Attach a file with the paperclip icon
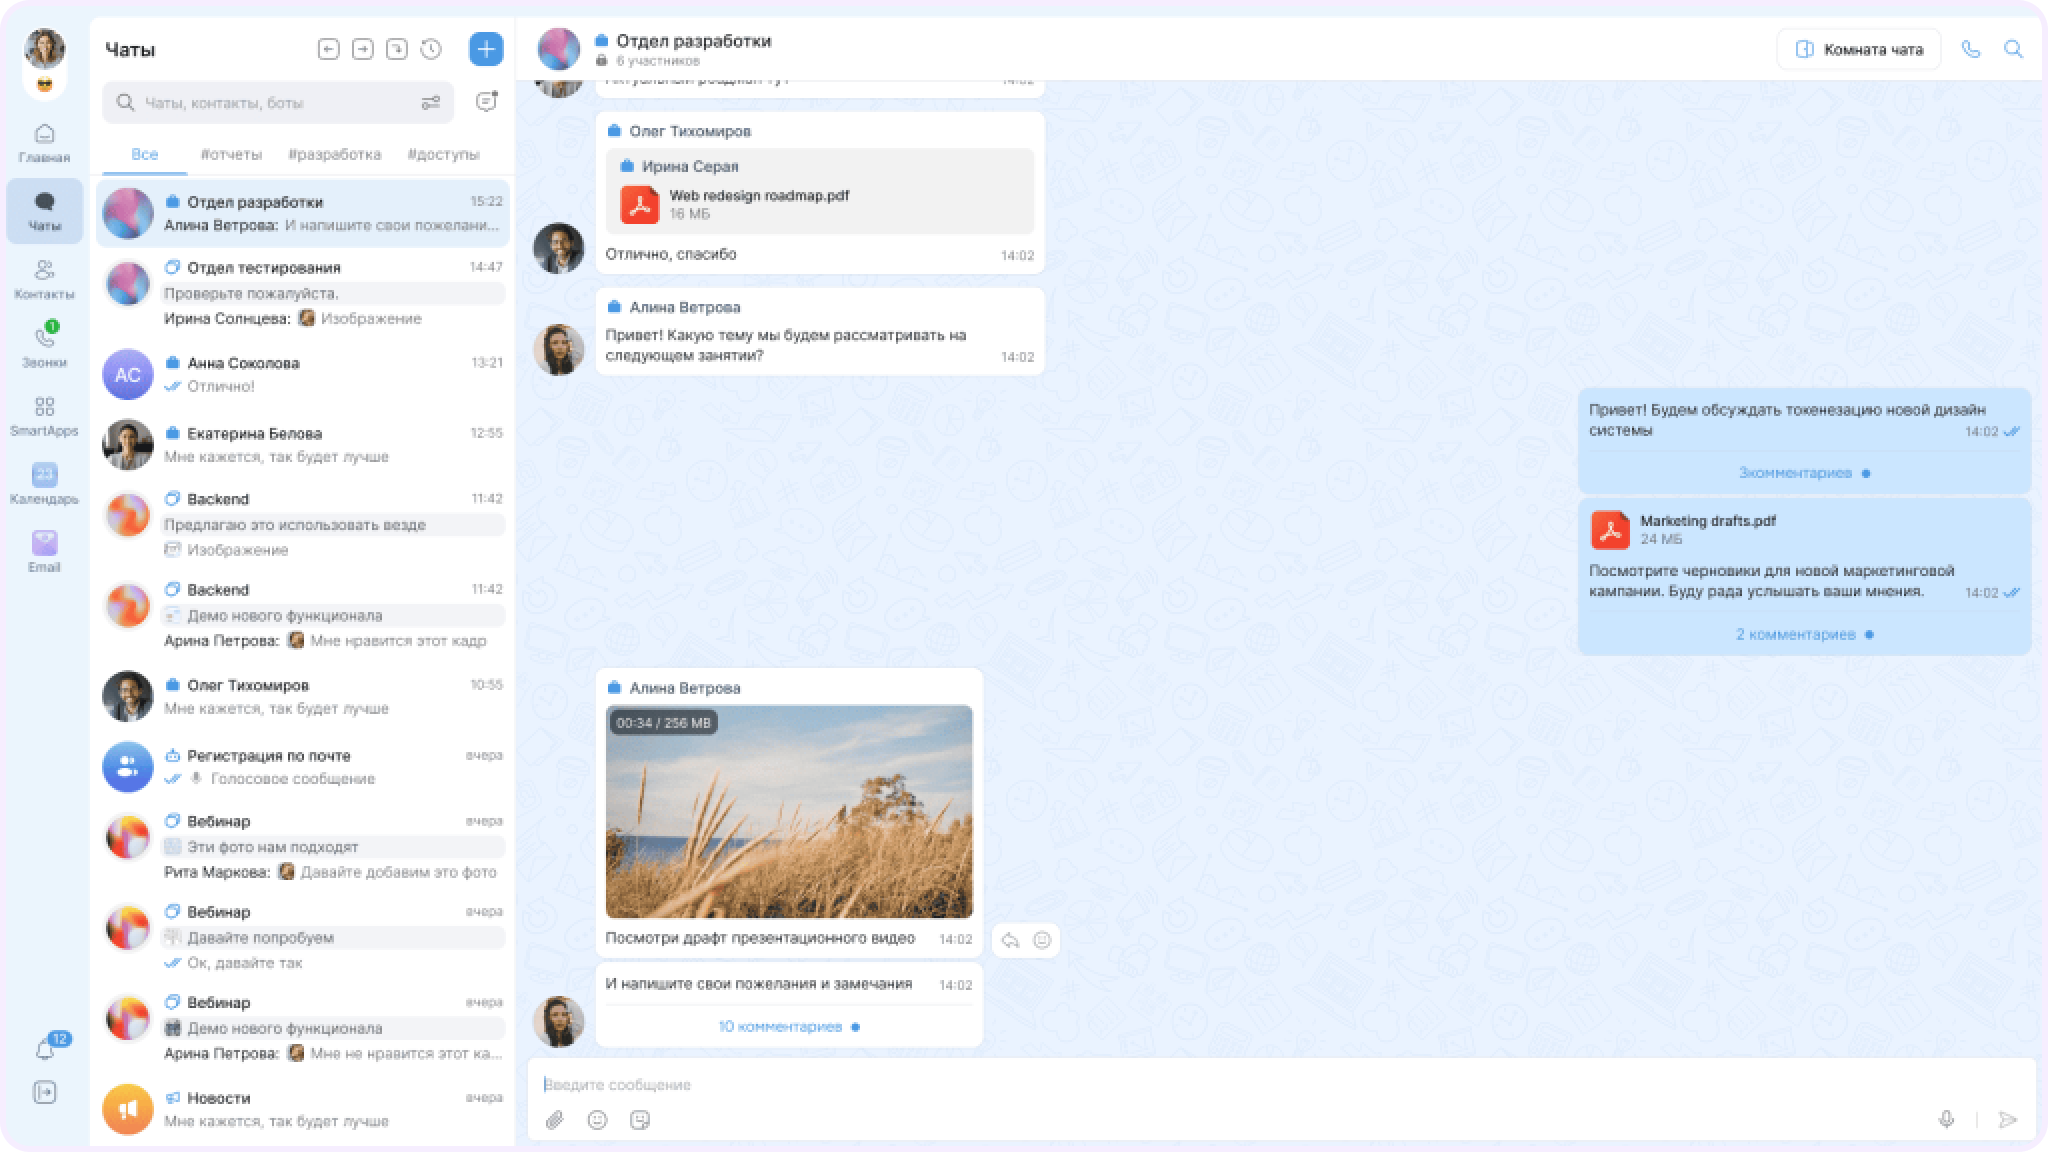Screen dimensions: 2048x1152 tap(554, 1120)
